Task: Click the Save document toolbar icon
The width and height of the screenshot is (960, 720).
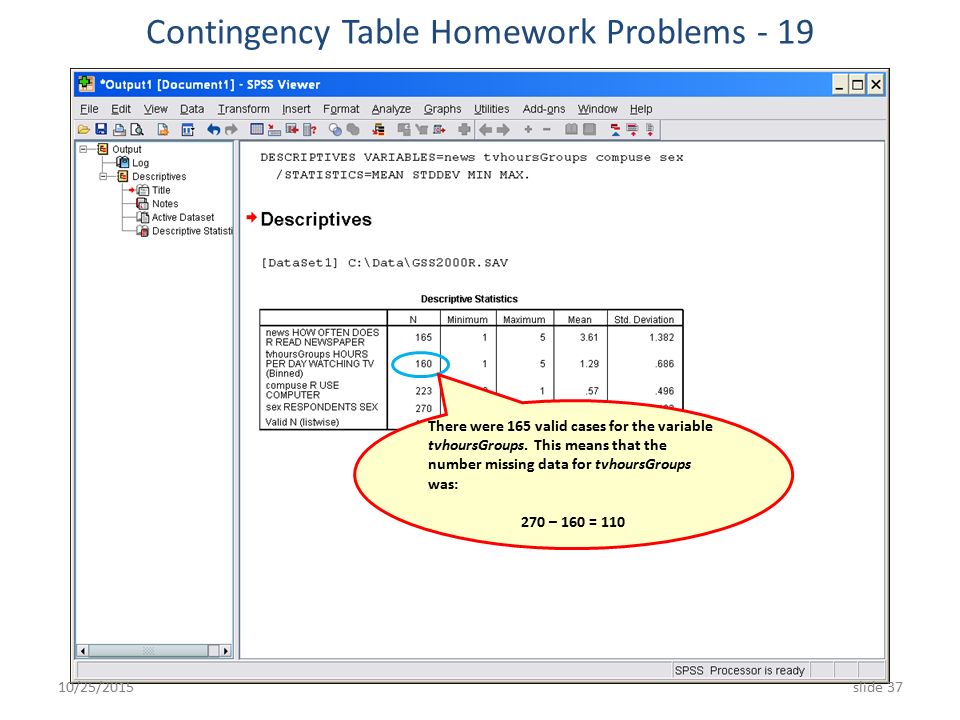Action: pyautogui.click(x=102, y=129)
